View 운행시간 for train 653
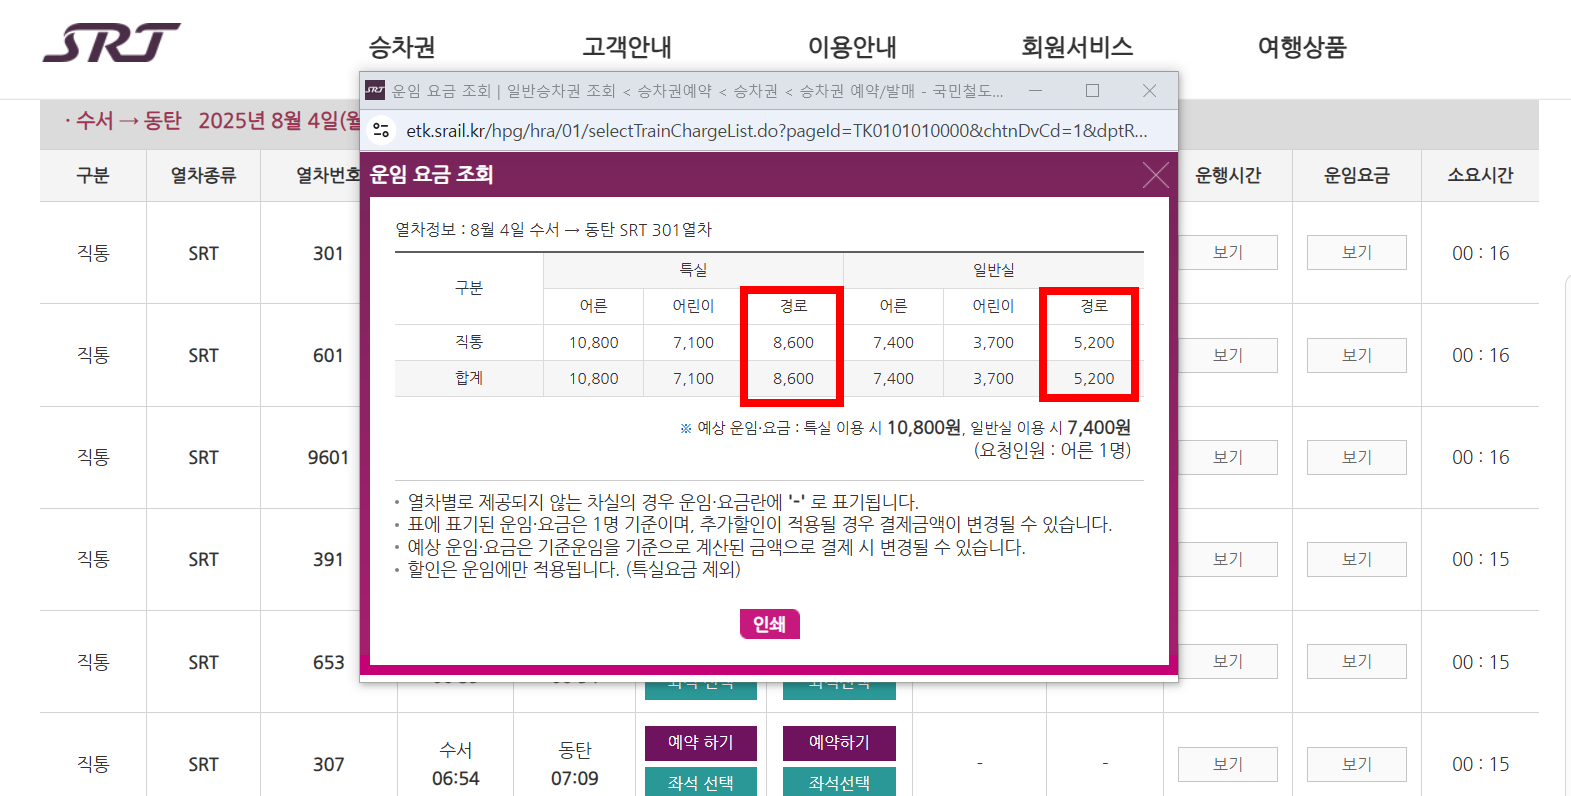This screenshot has height=796, width=1571. [x=1227, y=661]
